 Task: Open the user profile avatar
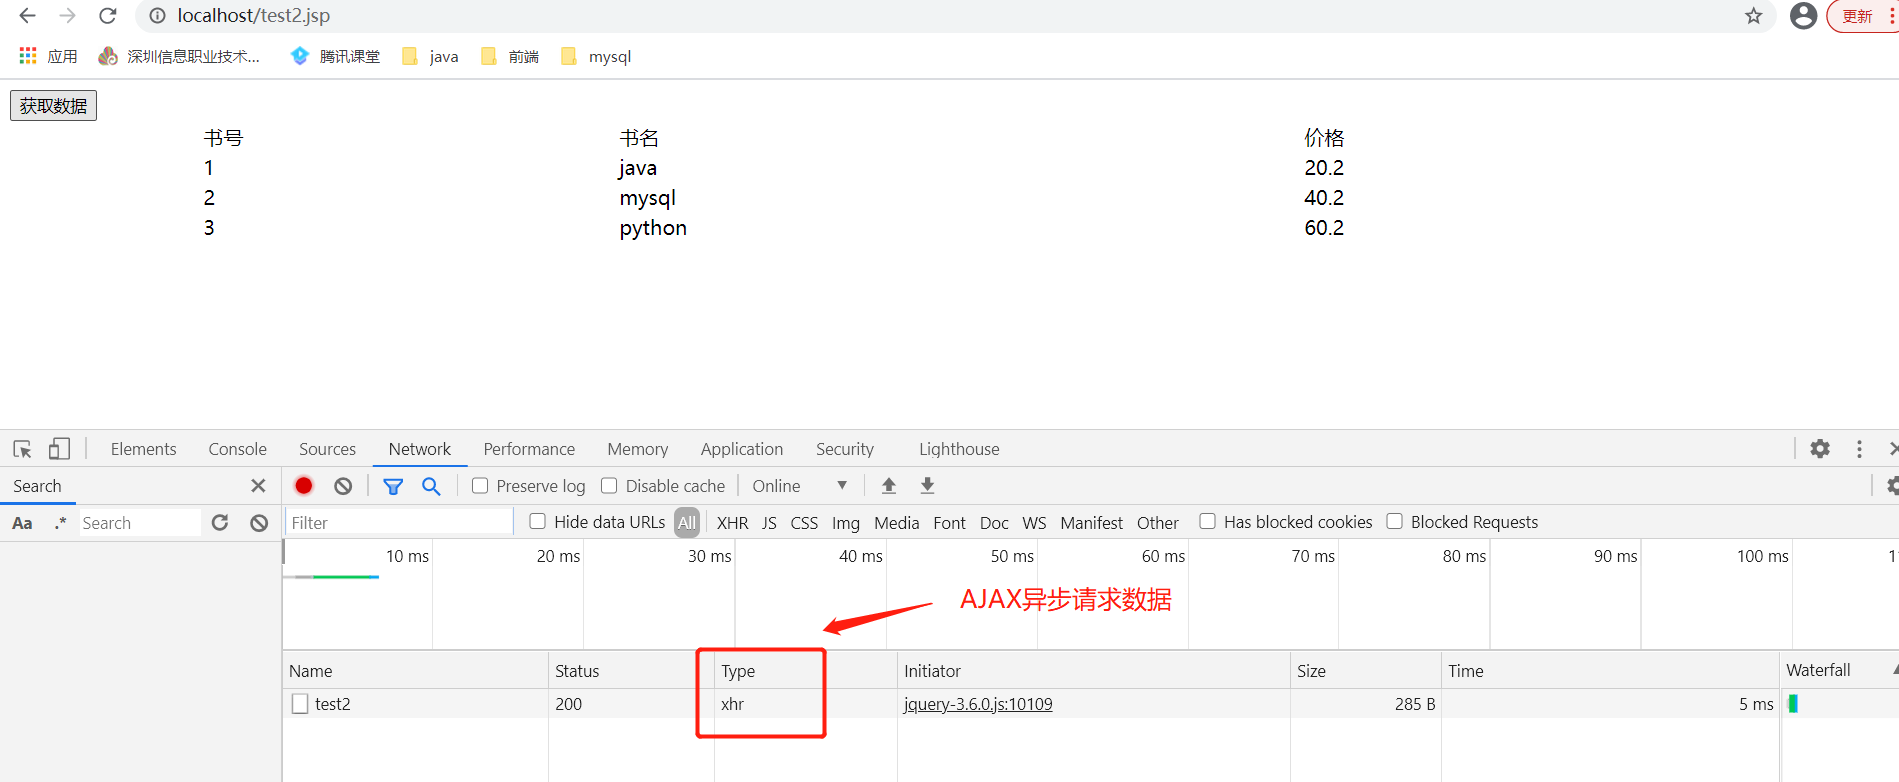(1803, 16)
